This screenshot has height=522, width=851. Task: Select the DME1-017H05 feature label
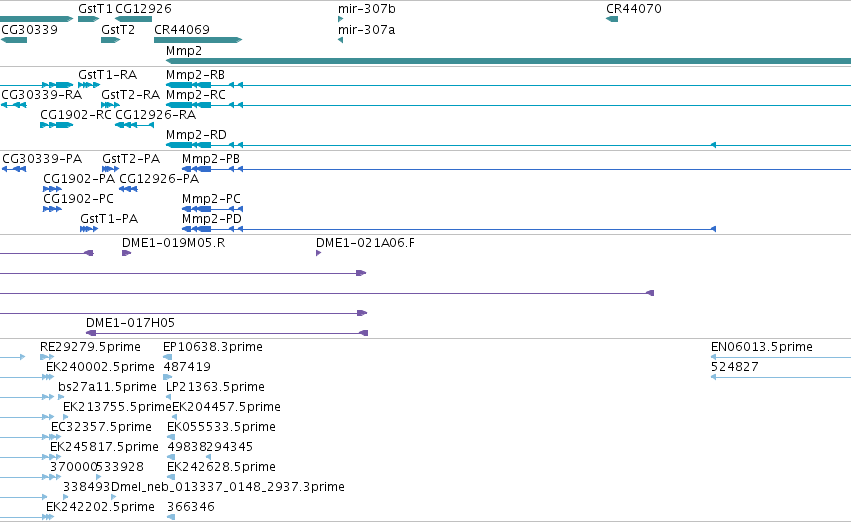tap(130, 323)
